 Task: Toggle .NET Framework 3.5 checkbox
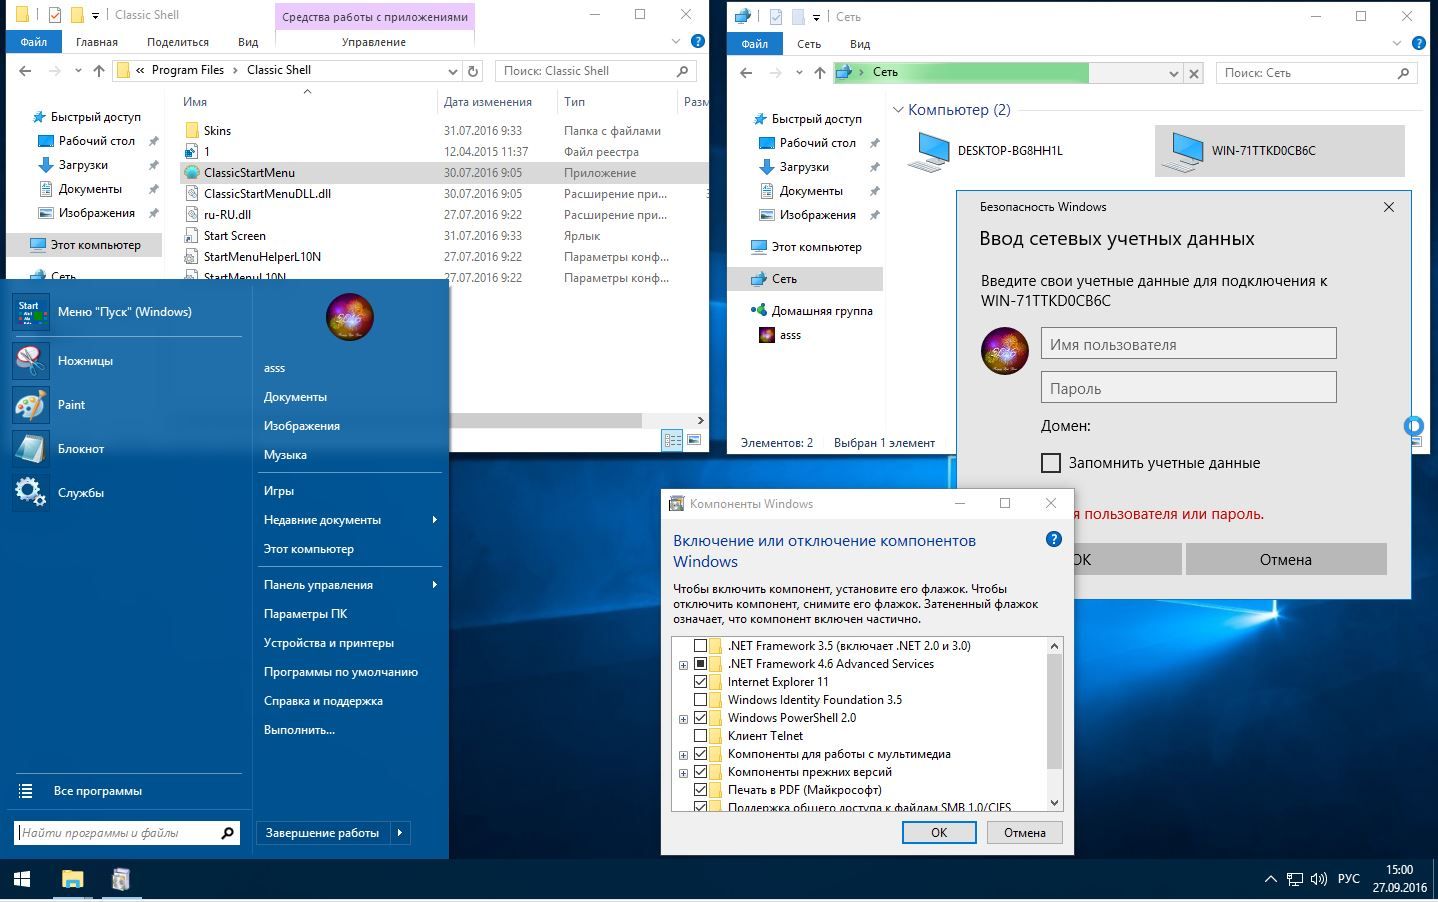pyautogui.click(x=700, y=646)
